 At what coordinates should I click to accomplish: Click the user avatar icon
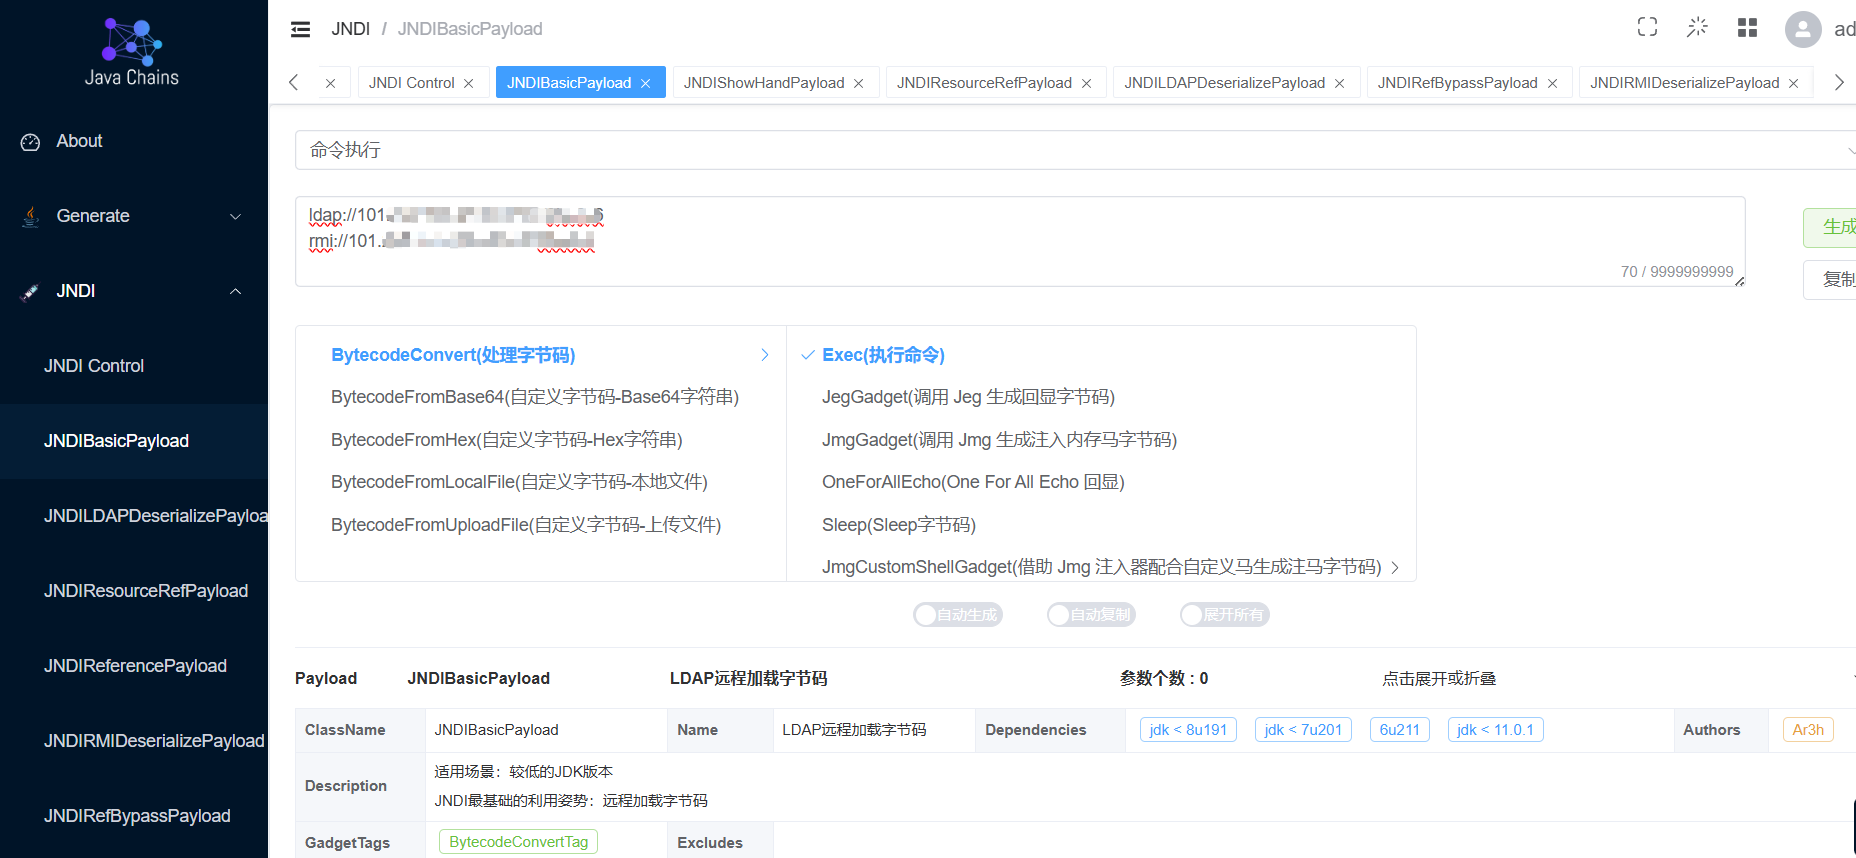tap(1803, 29)
